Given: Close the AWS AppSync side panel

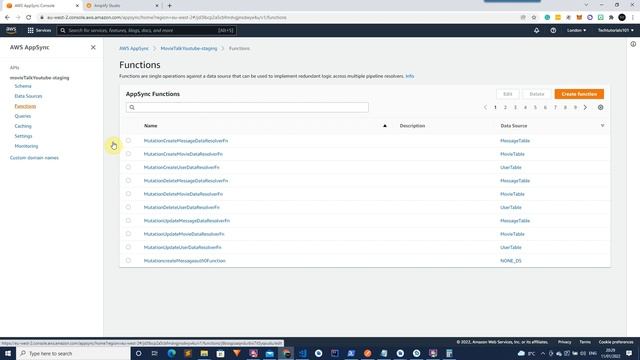Looking at the screenshot, I should pyautogui.click(x=93, y=47).
